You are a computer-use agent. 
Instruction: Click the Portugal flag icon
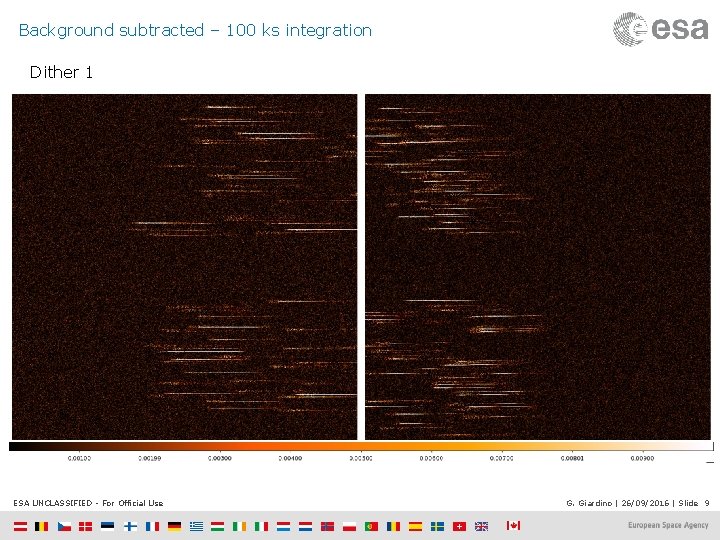point(371,526)
